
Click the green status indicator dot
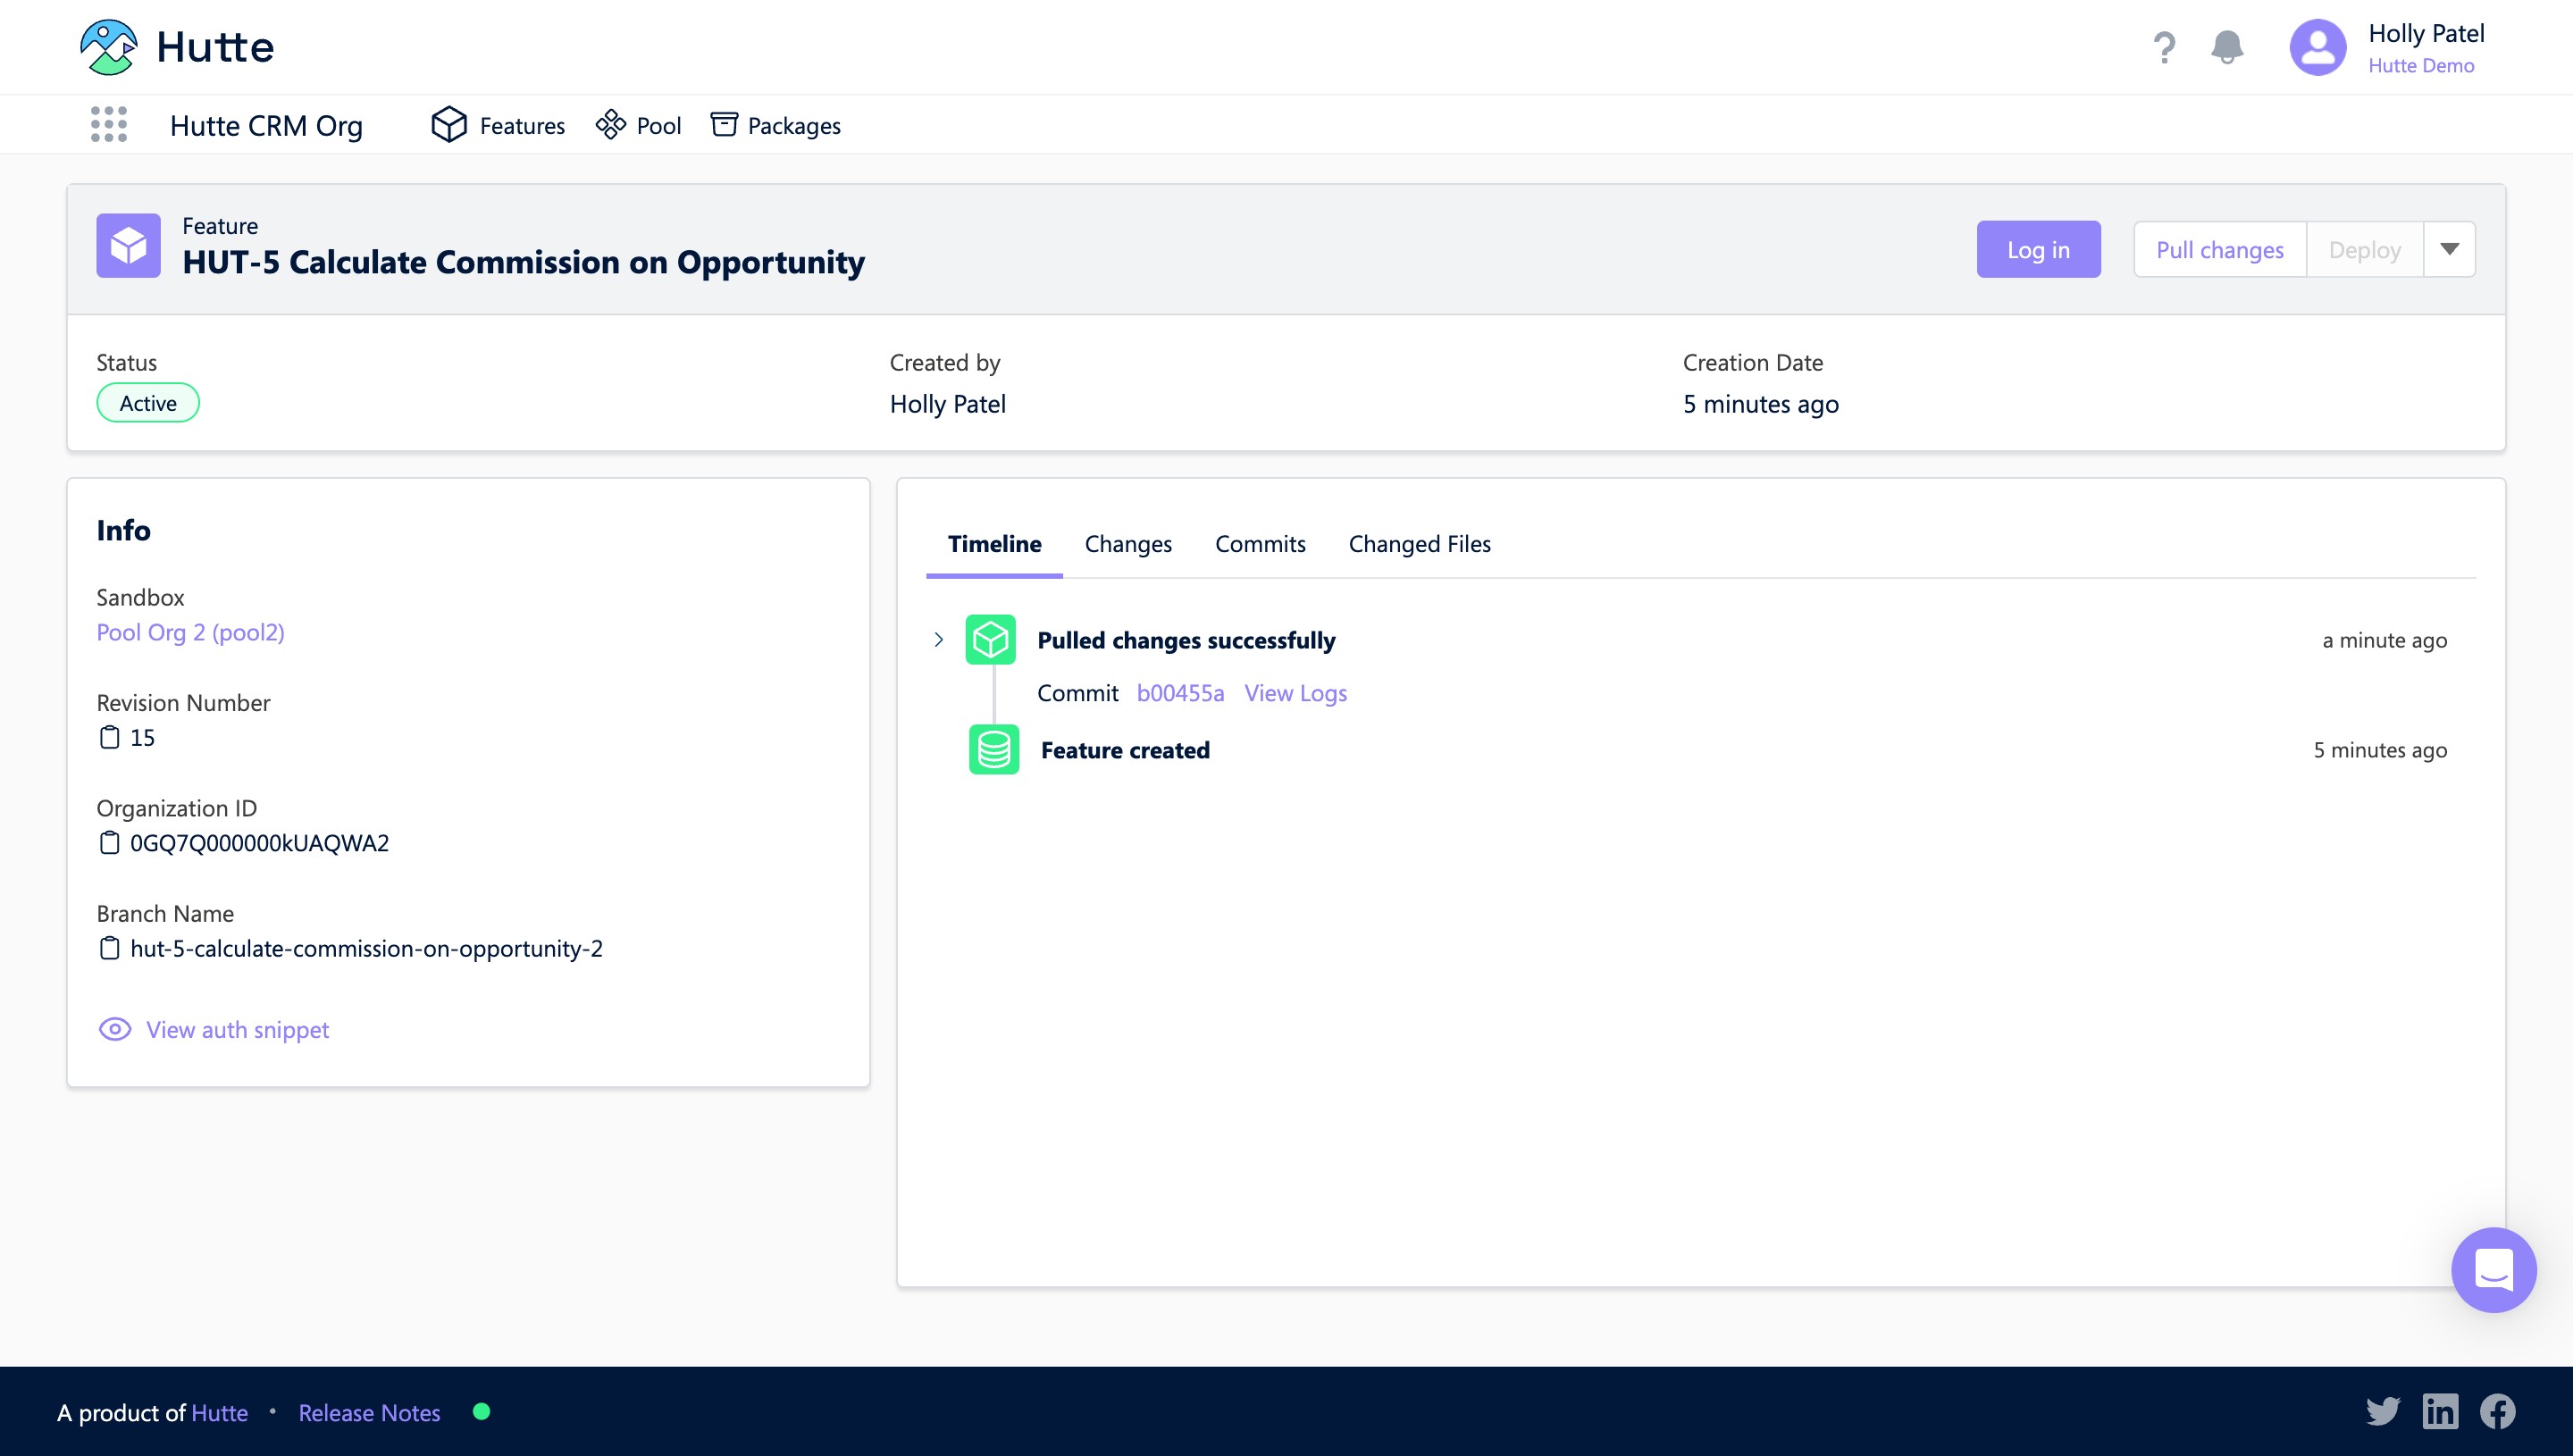(481, 1411)
